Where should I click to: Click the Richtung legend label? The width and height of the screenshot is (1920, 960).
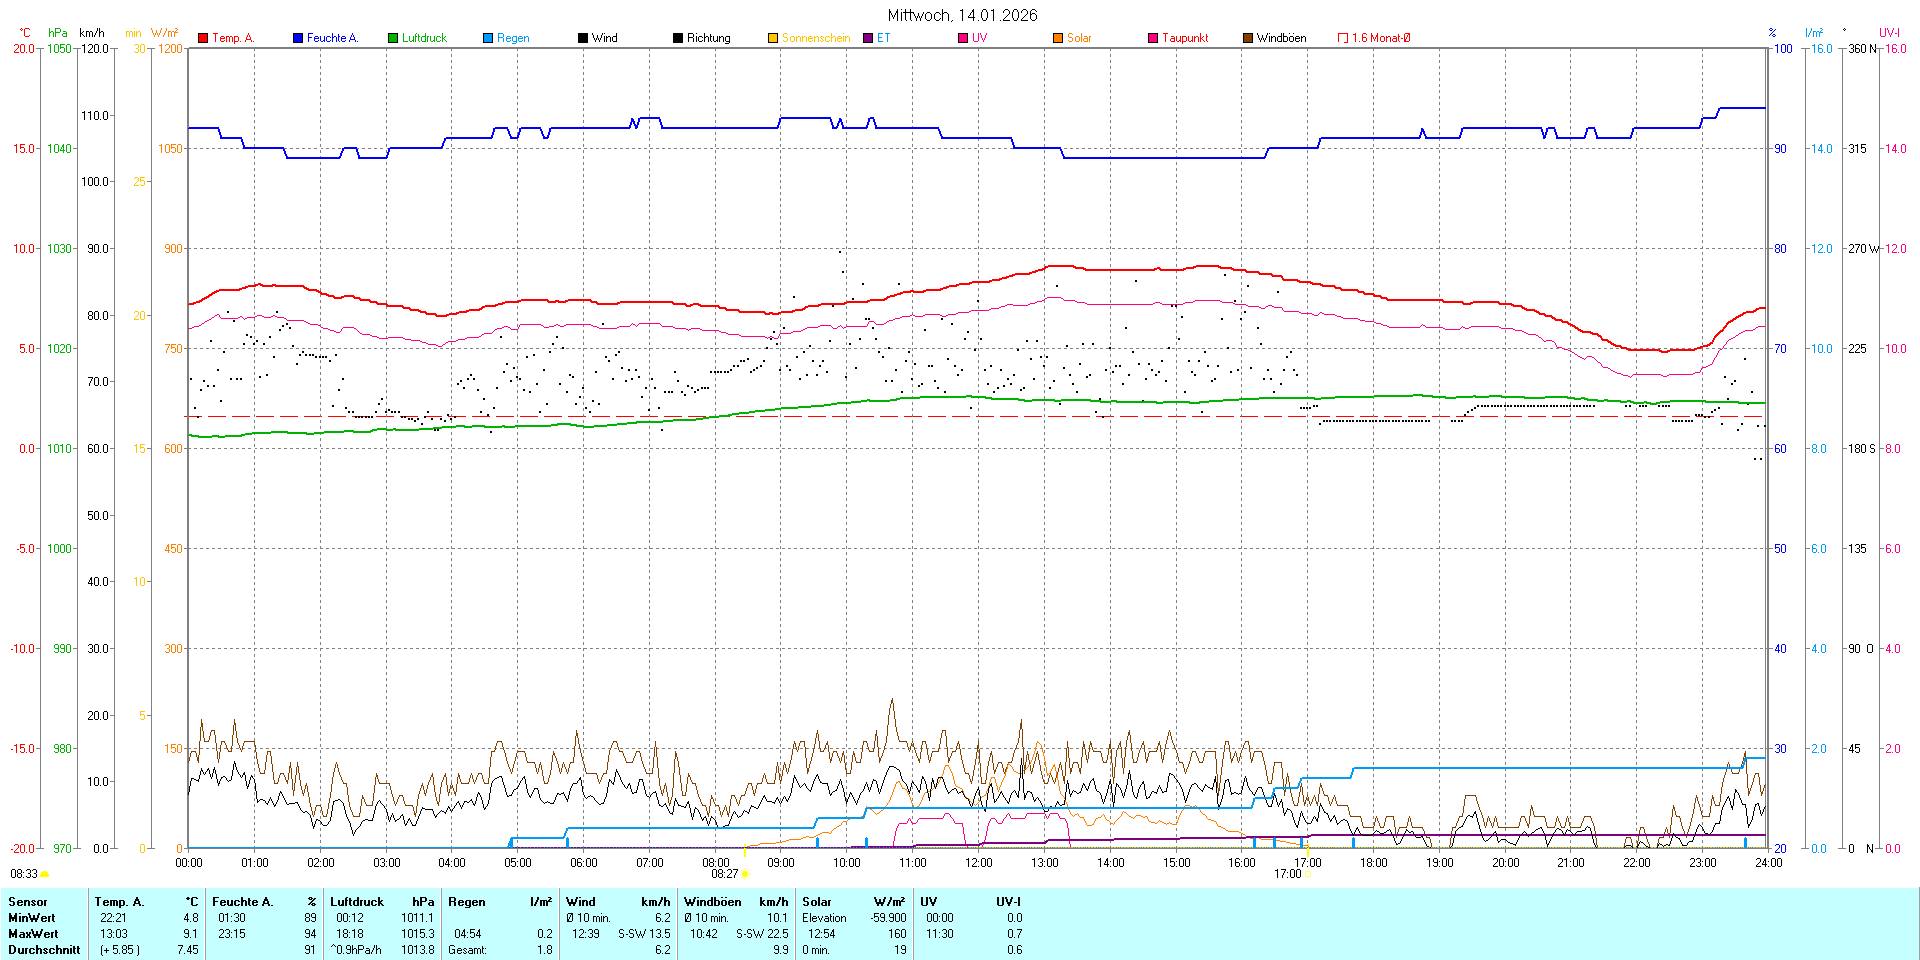708,38
